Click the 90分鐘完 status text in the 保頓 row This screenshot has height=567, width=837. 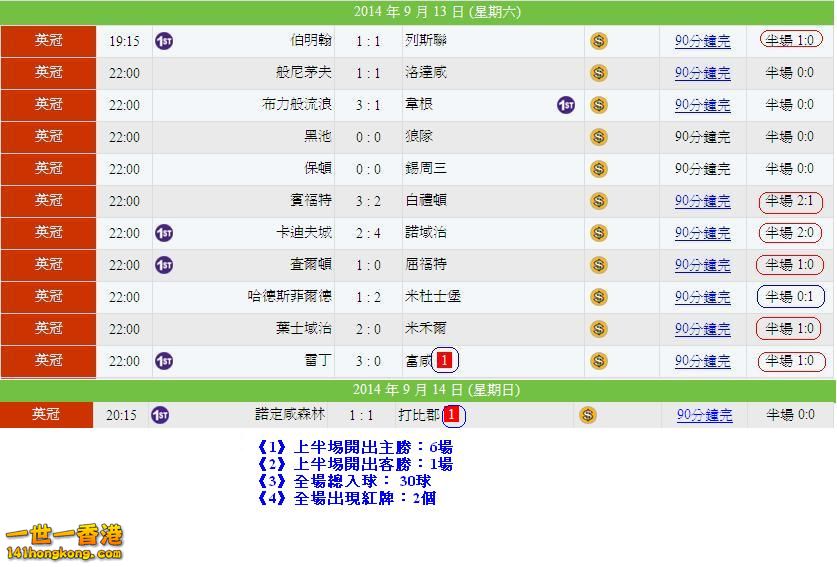click(702, 169)
